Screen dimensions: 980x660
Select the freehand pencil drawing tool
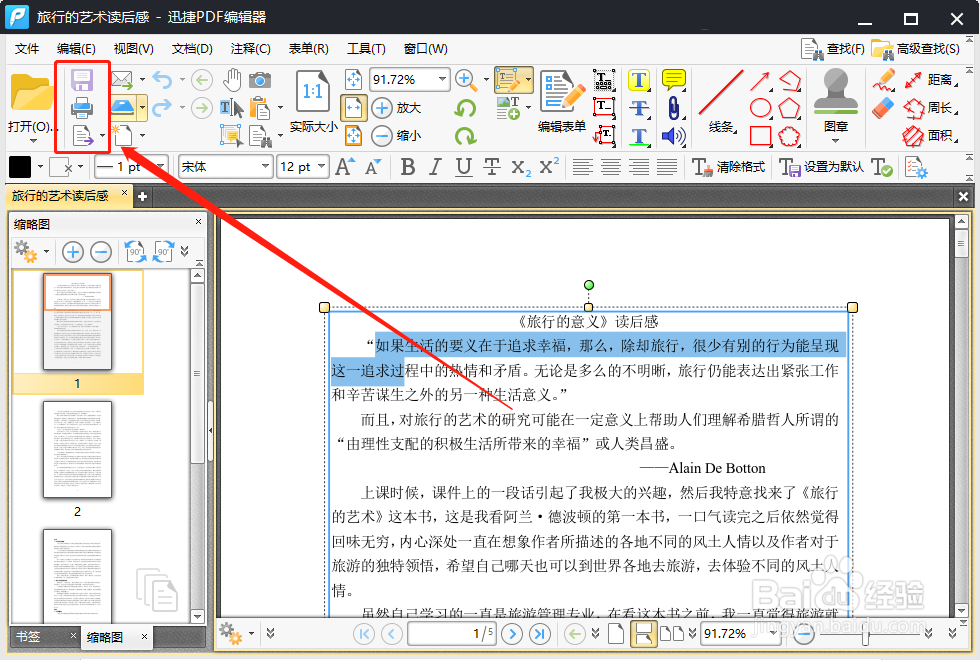point(883,78)
